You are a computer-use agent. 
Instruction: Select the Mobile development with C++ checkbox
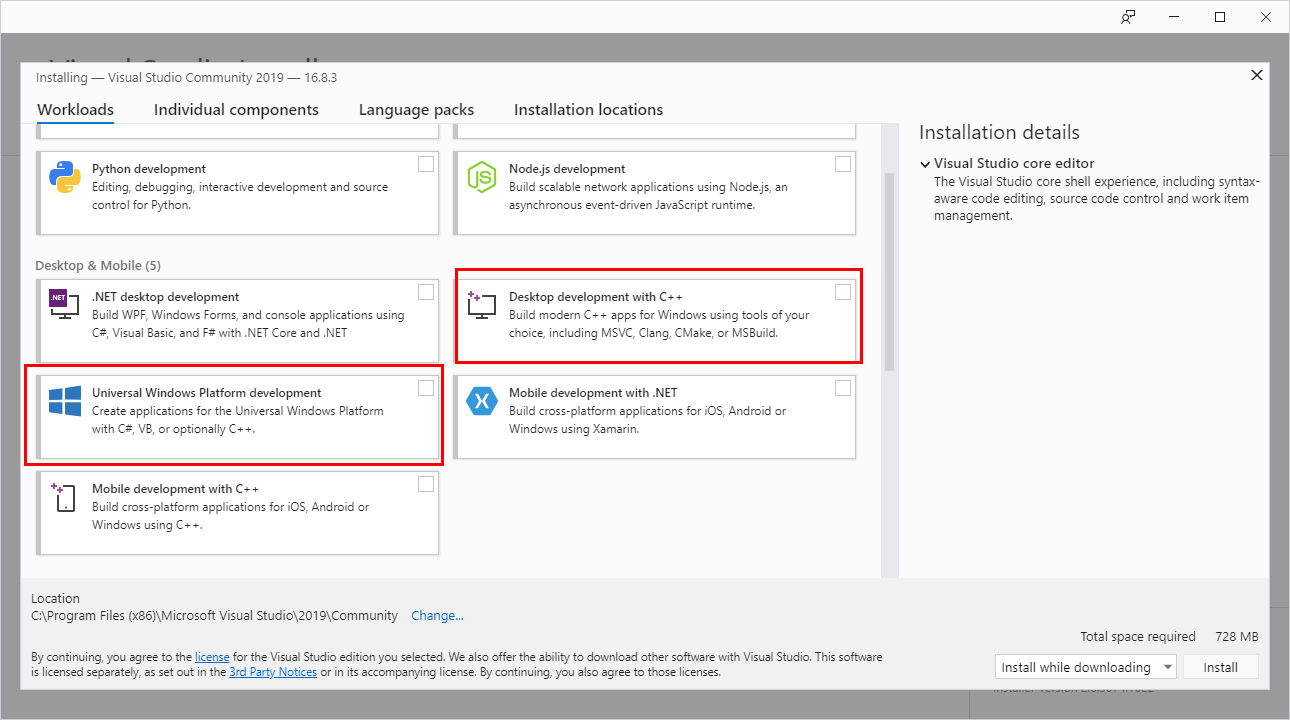click(x=426, y=484)
